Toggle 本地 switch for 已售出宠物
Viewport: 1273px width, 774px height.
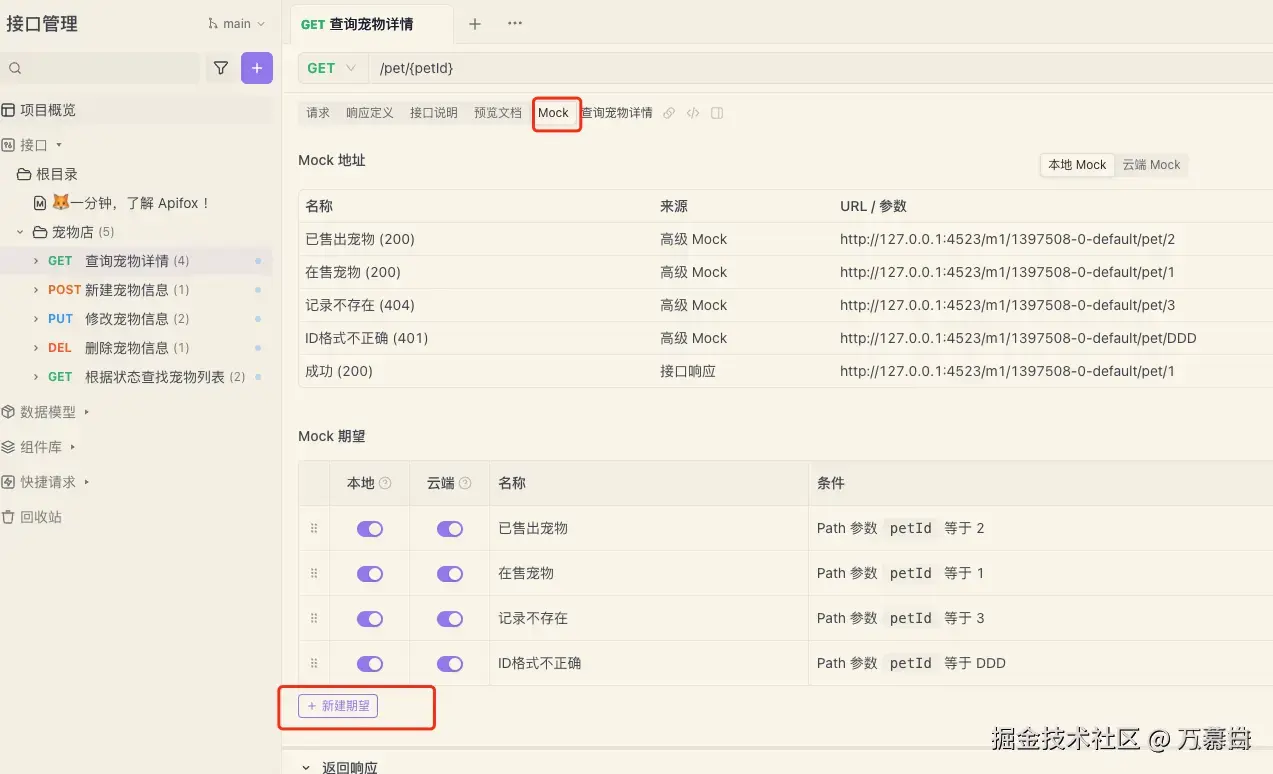[x=370, y=529]
